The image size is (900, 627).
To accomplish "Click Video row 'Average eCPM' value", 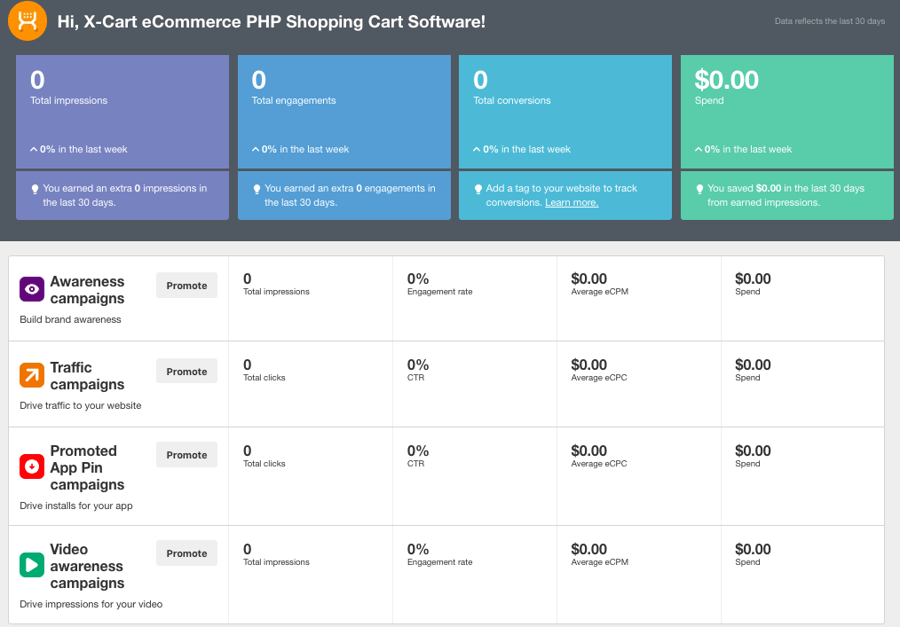I will click(589, 549).
